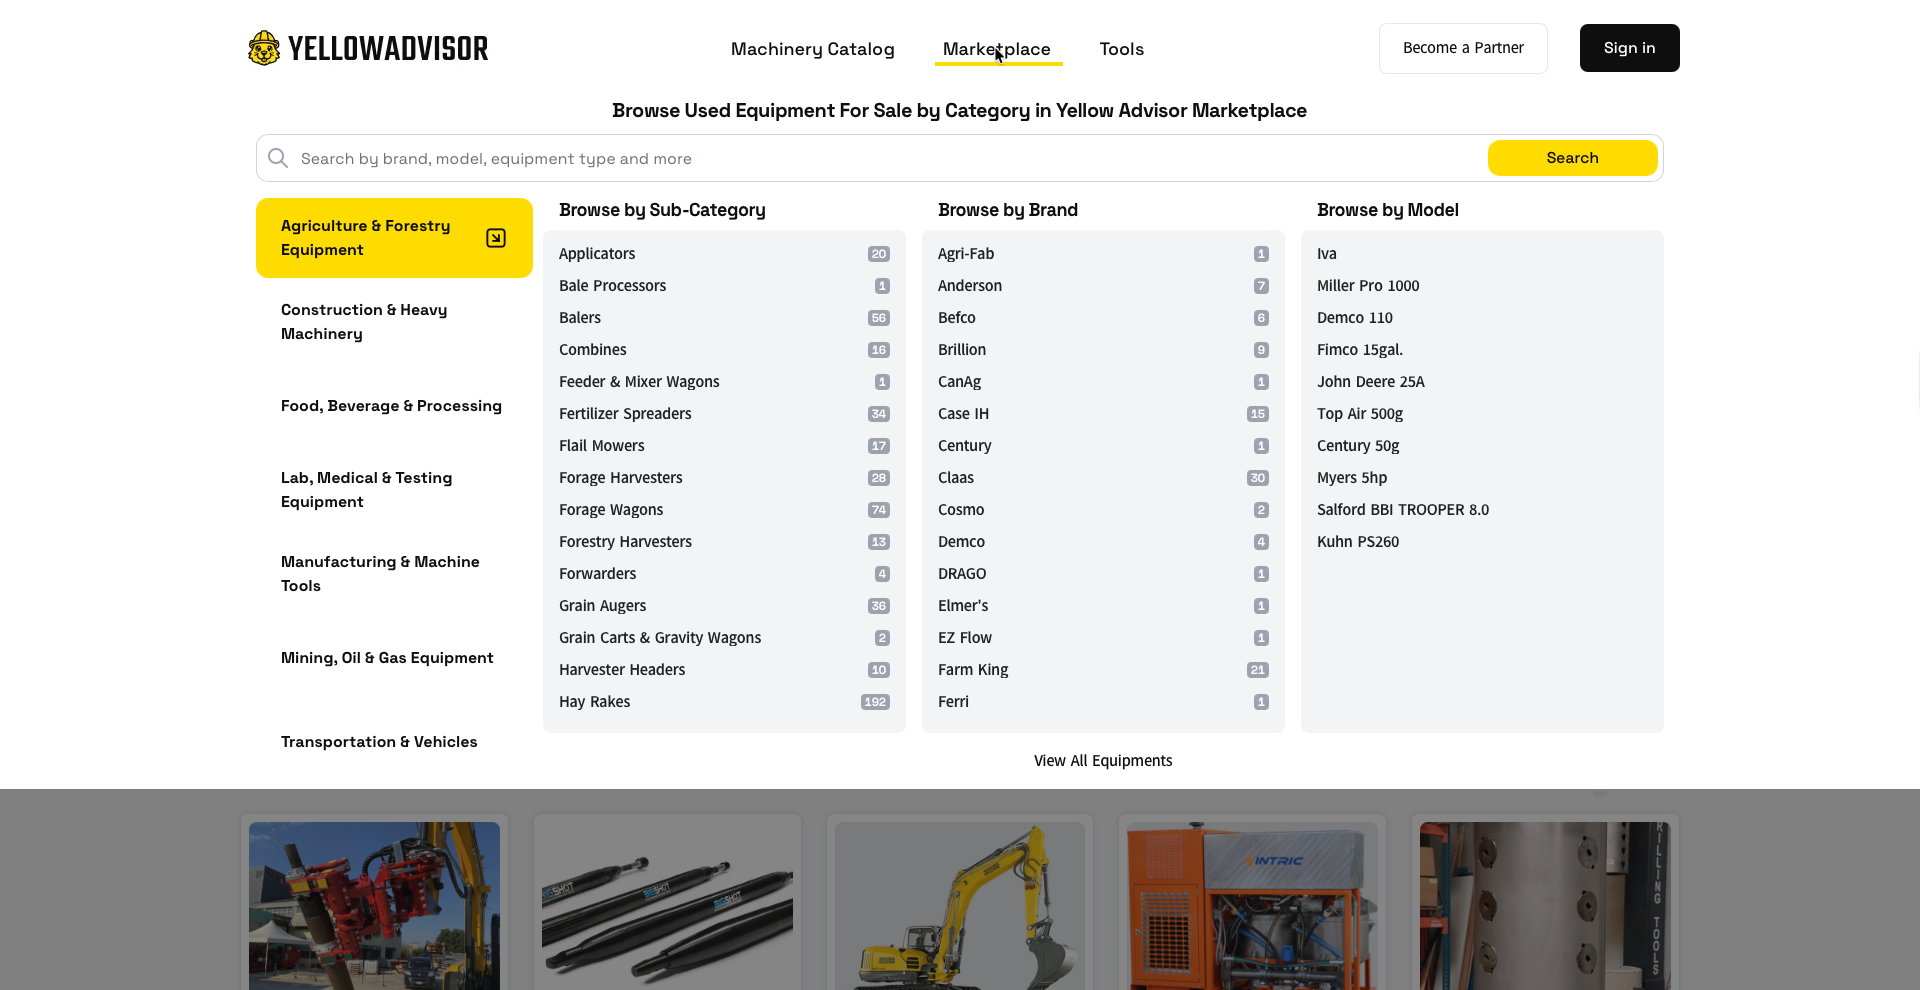Select the Demco 110 model
The width and height of the screenshot is (1920, 990).
point(1354,318)
